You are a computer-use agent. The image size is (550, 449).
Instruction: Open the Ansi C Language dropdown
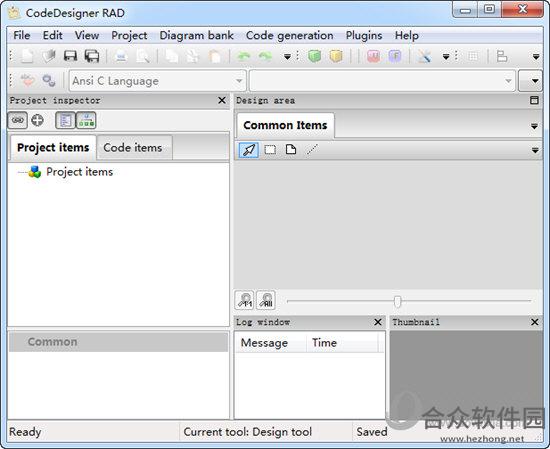[157, 81]
